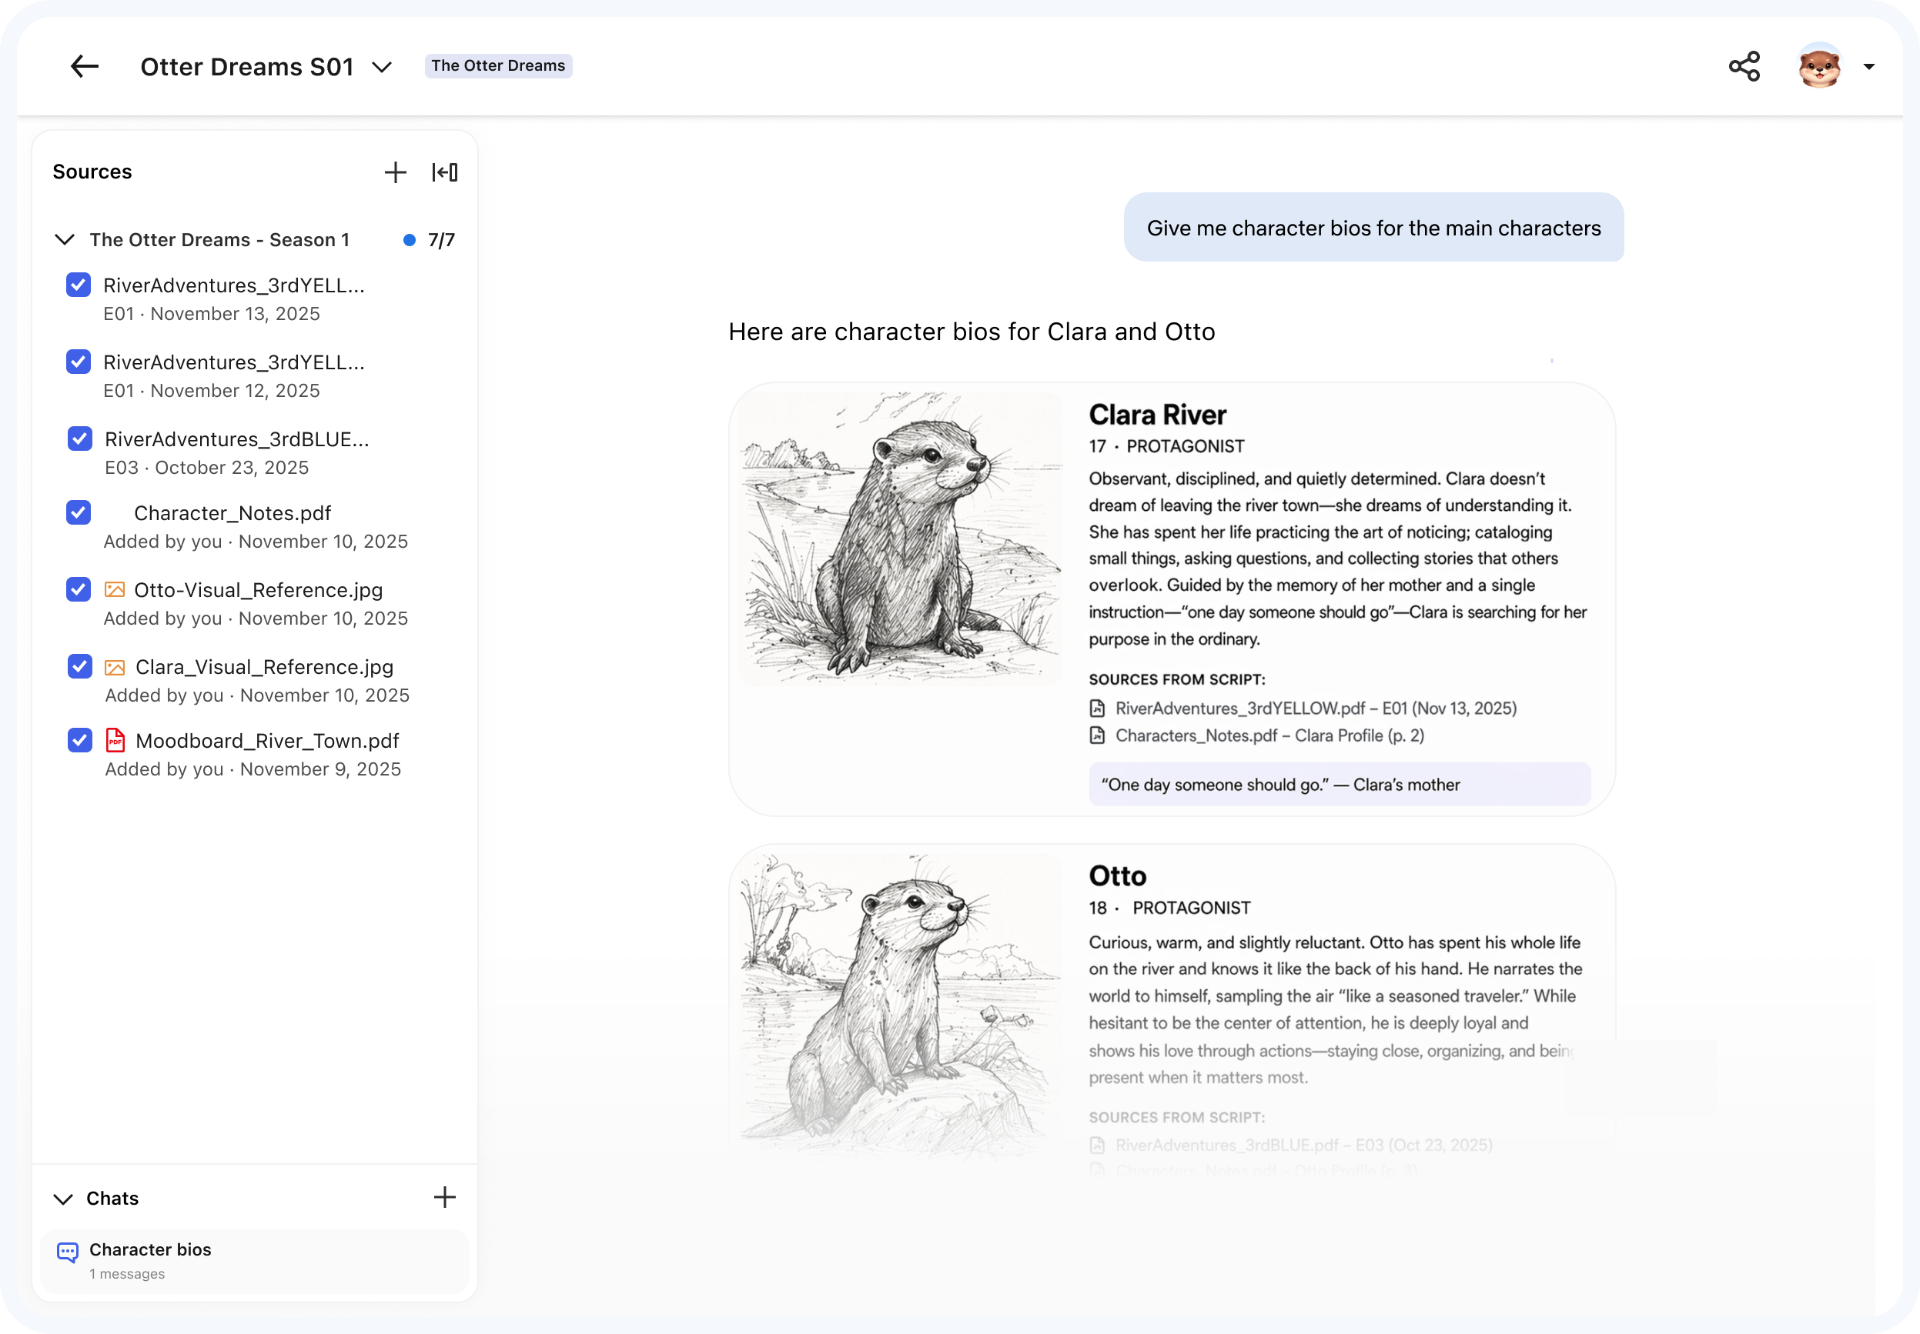Open RiverAdventures_3rdYELLOW.pdf – E01 citation link
This screenshot has width=1920, height=1334.
click(x=1316, y=708)
